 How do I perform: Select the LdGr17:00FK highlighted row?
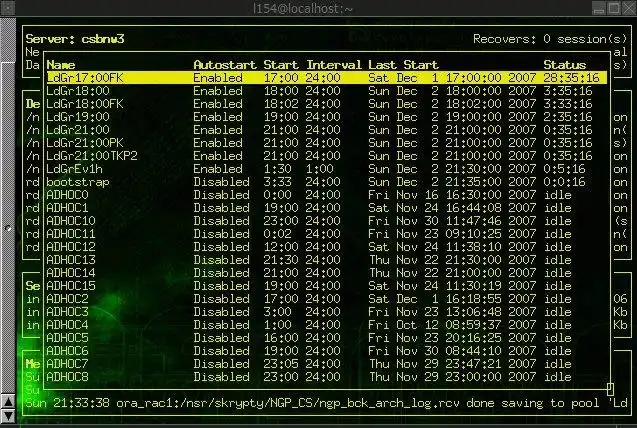[327, 78]
